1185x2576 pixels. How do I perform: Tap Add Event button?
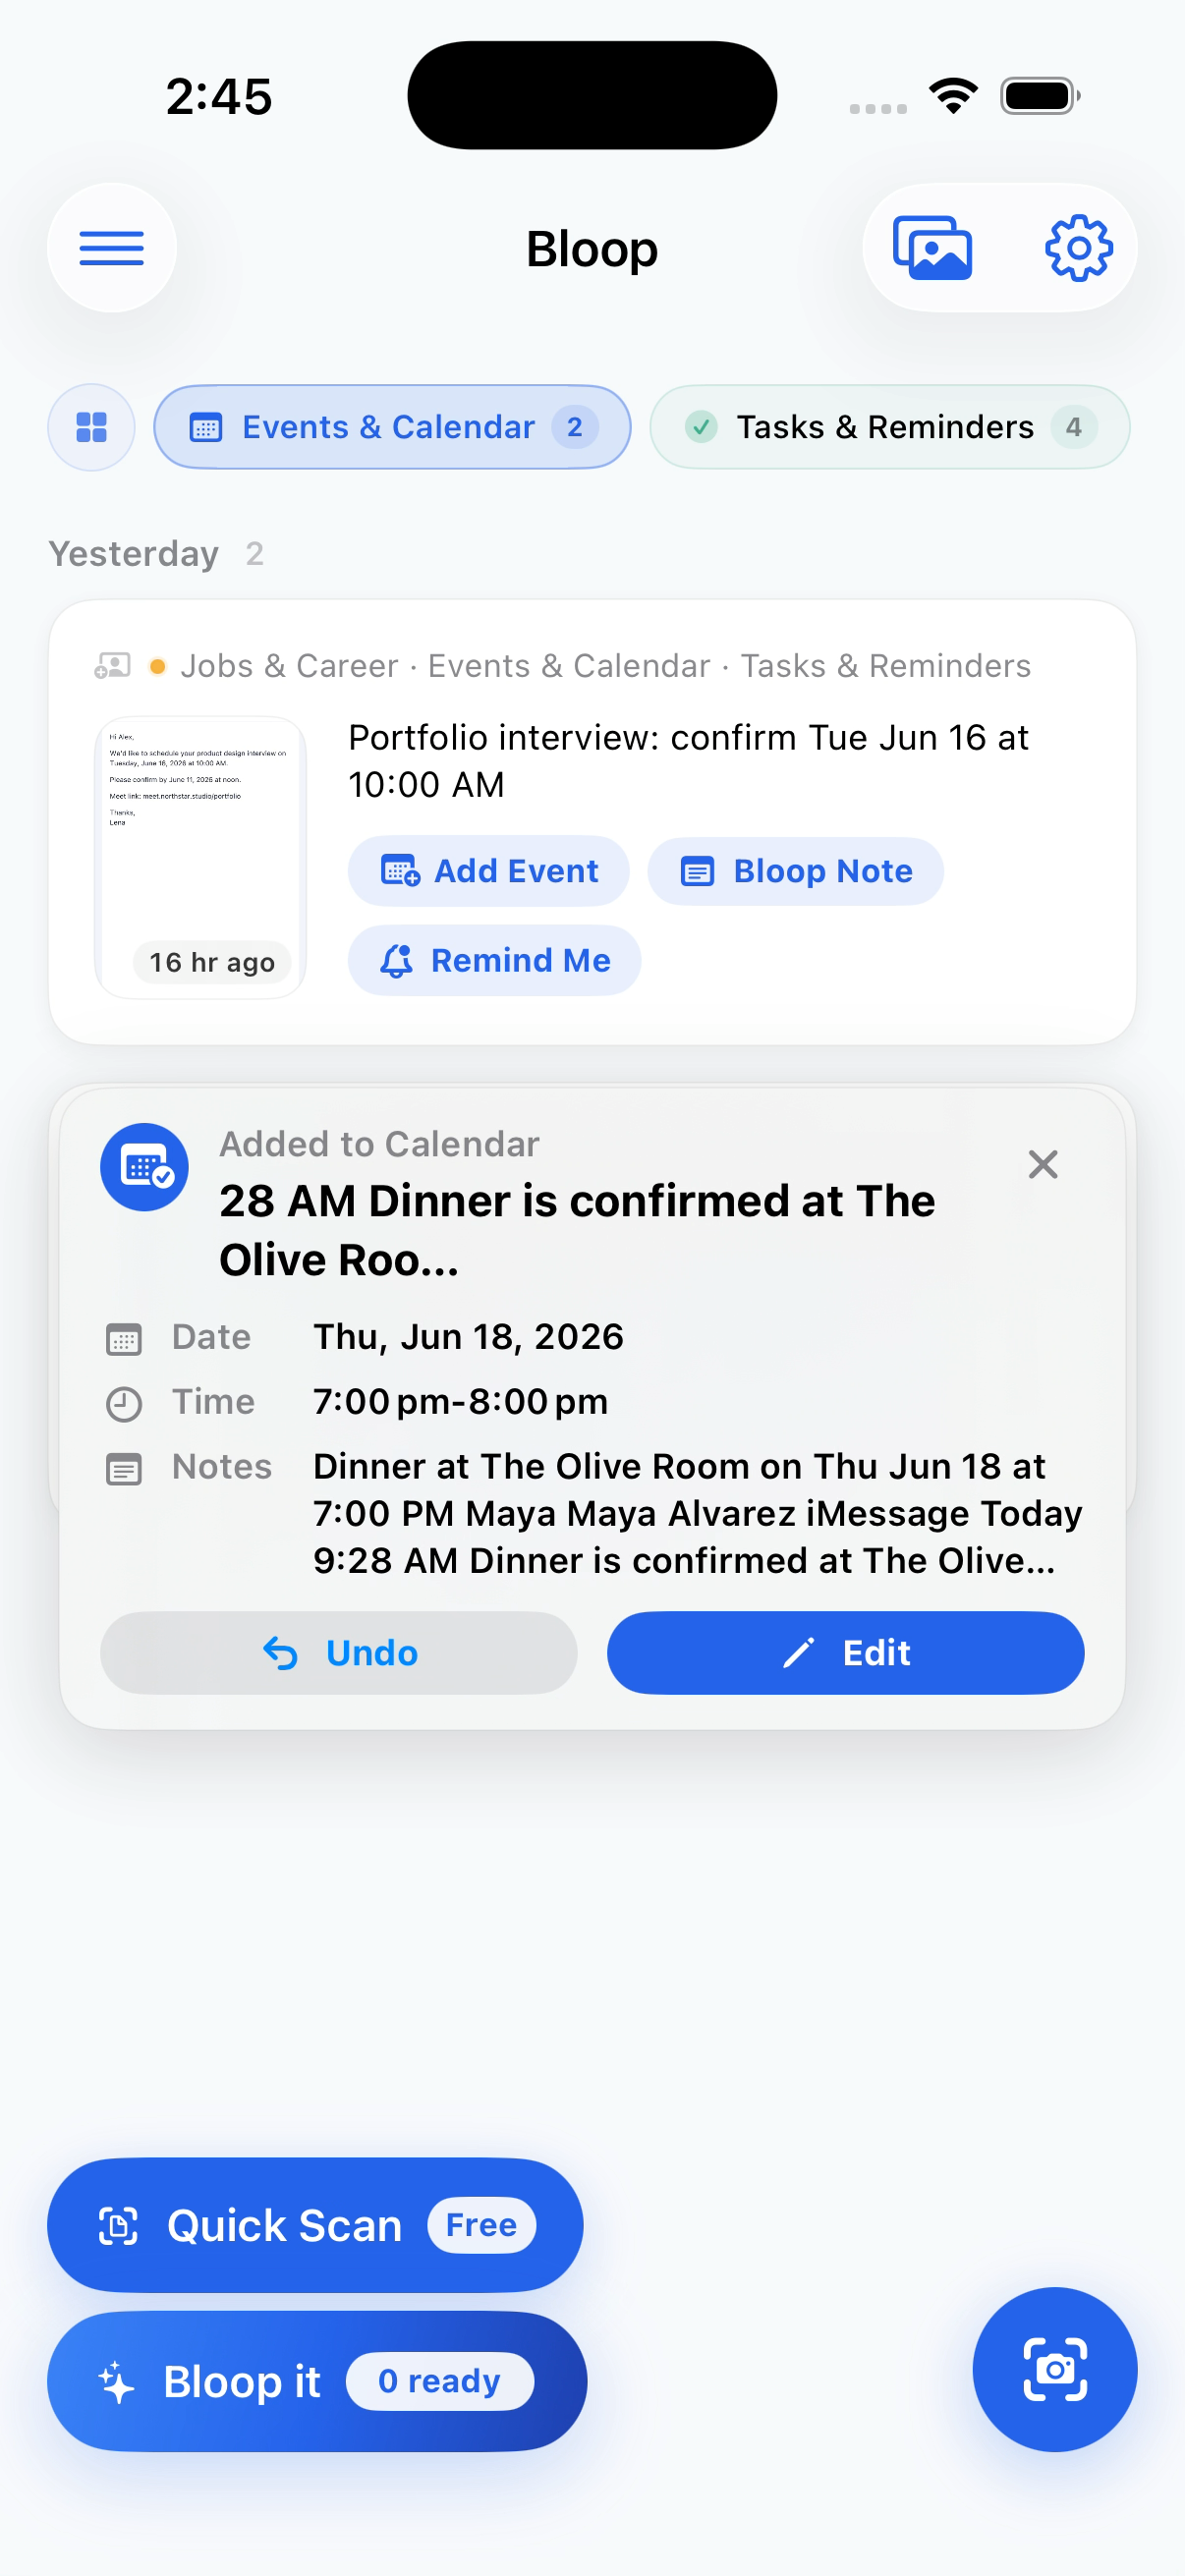[489, 871]
